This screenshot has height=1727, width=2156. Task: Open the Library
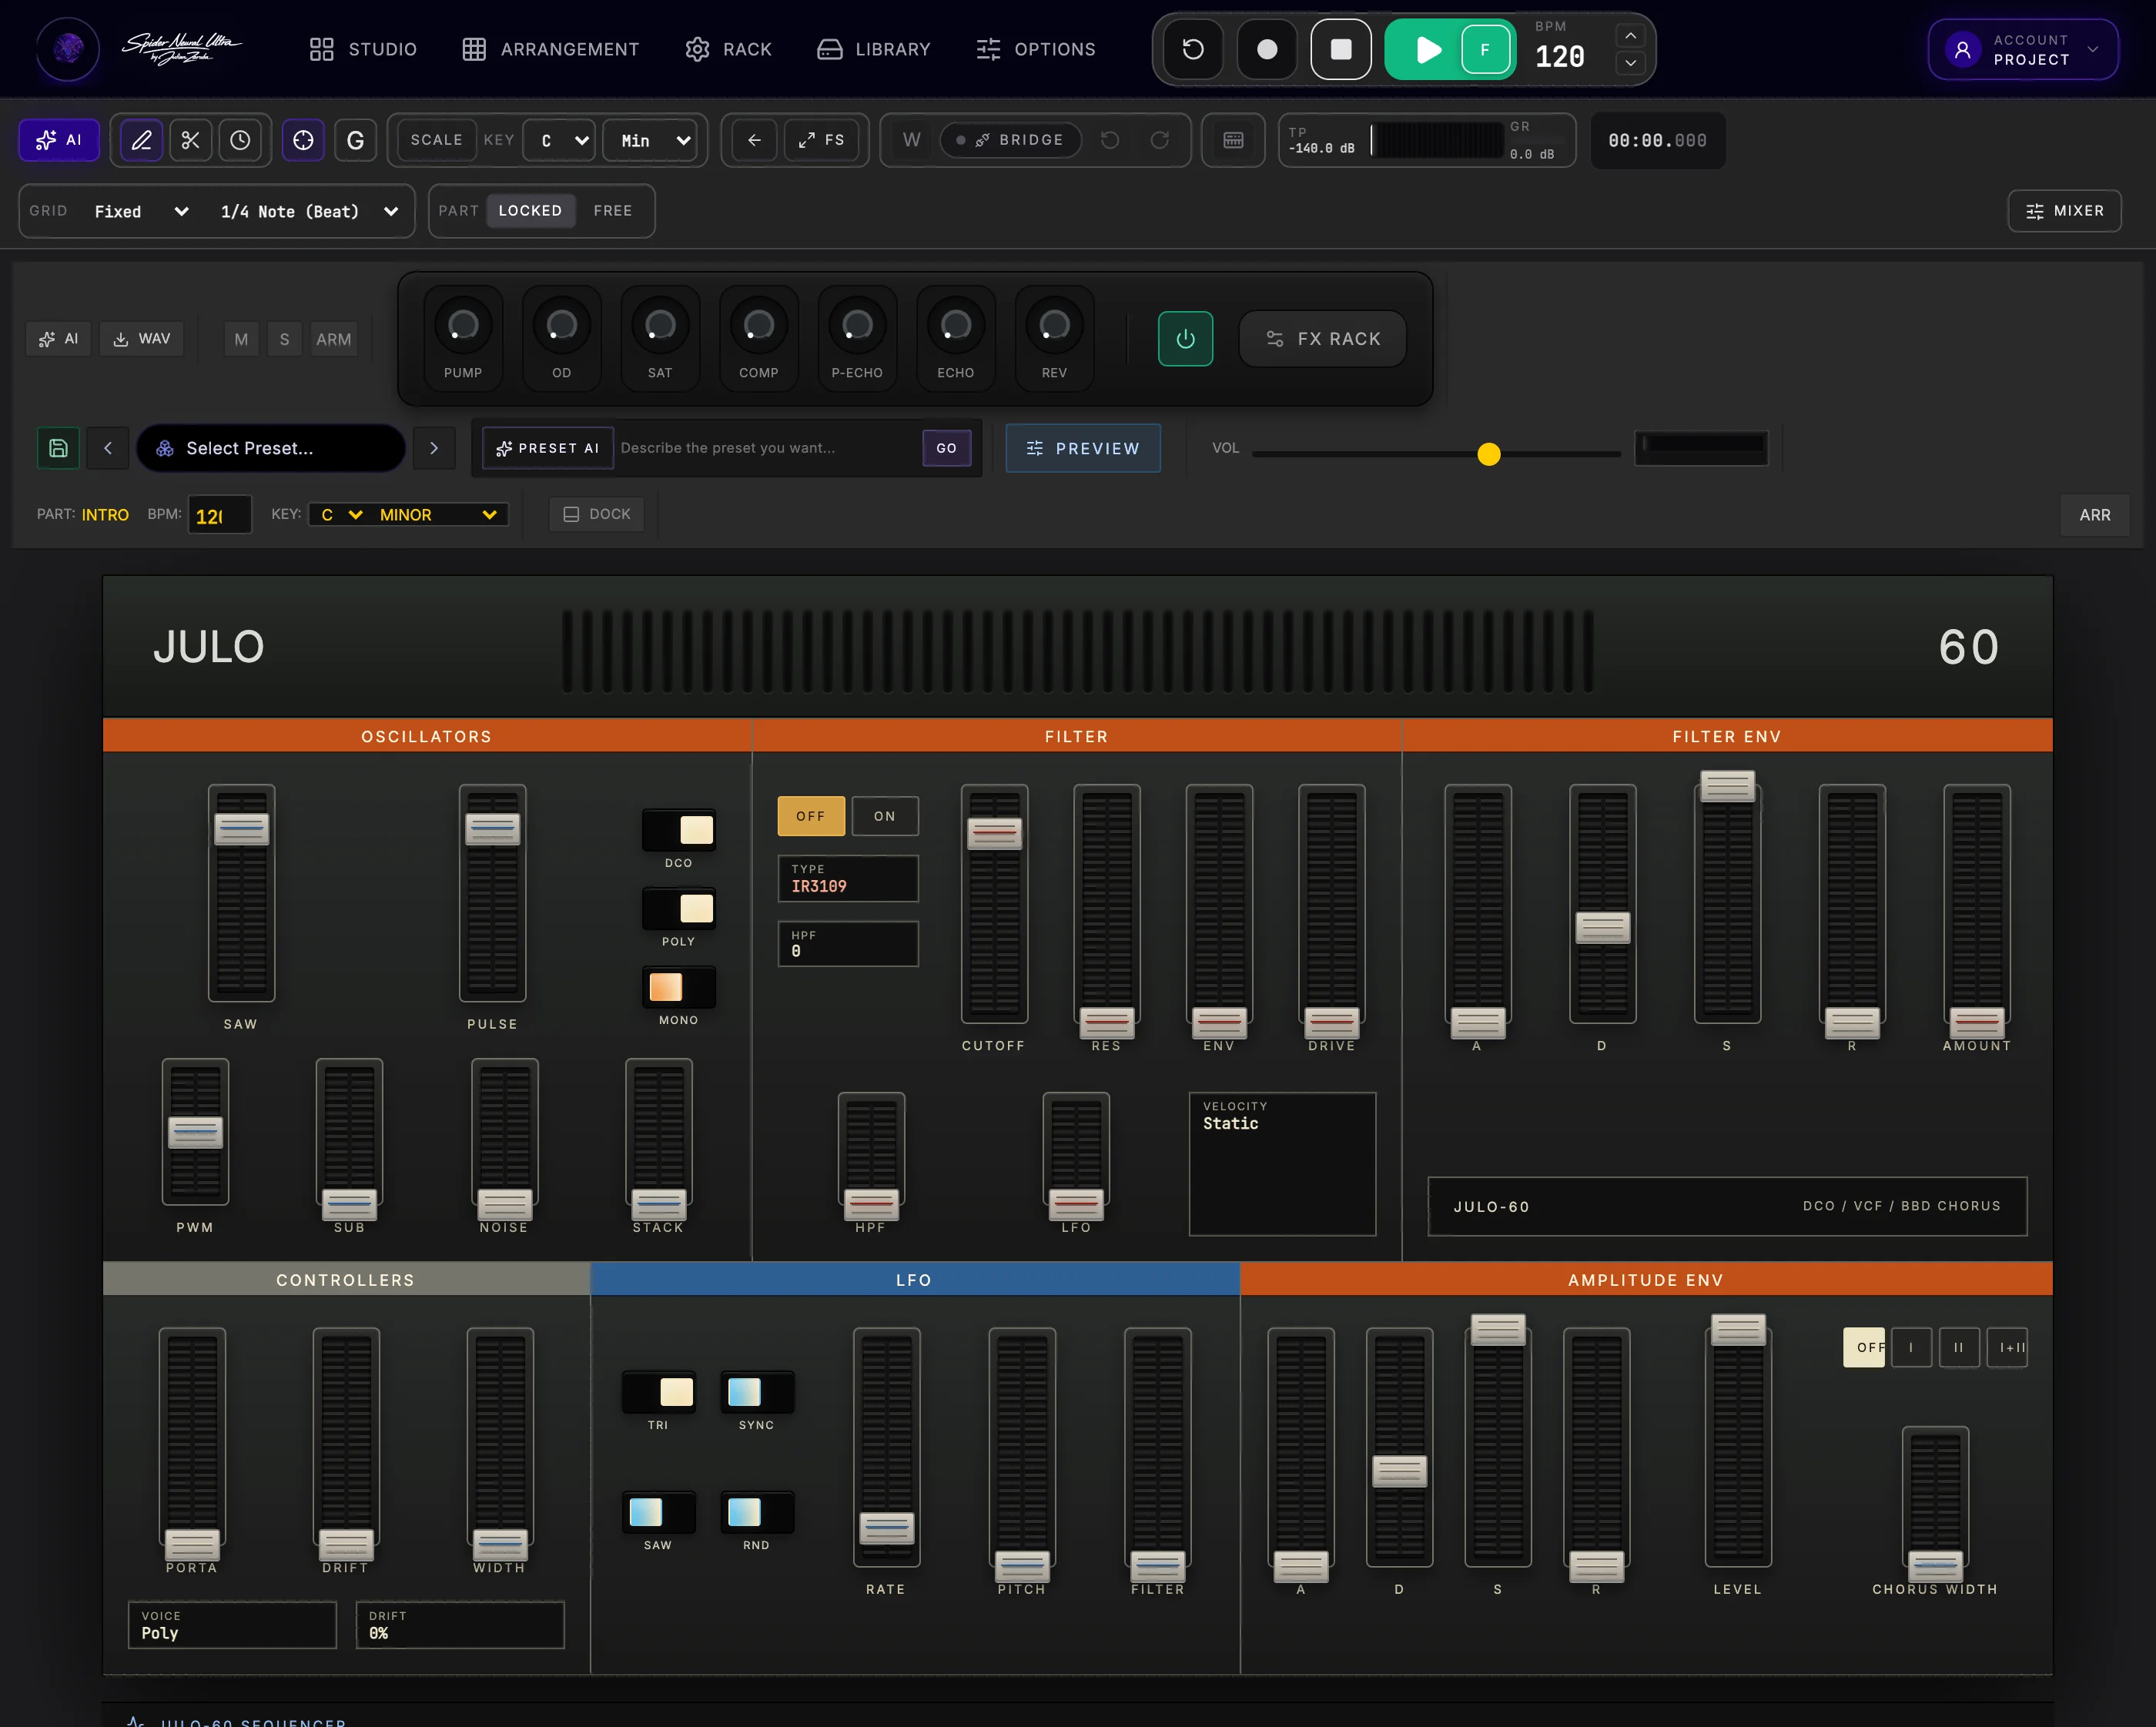pos(874,49)
